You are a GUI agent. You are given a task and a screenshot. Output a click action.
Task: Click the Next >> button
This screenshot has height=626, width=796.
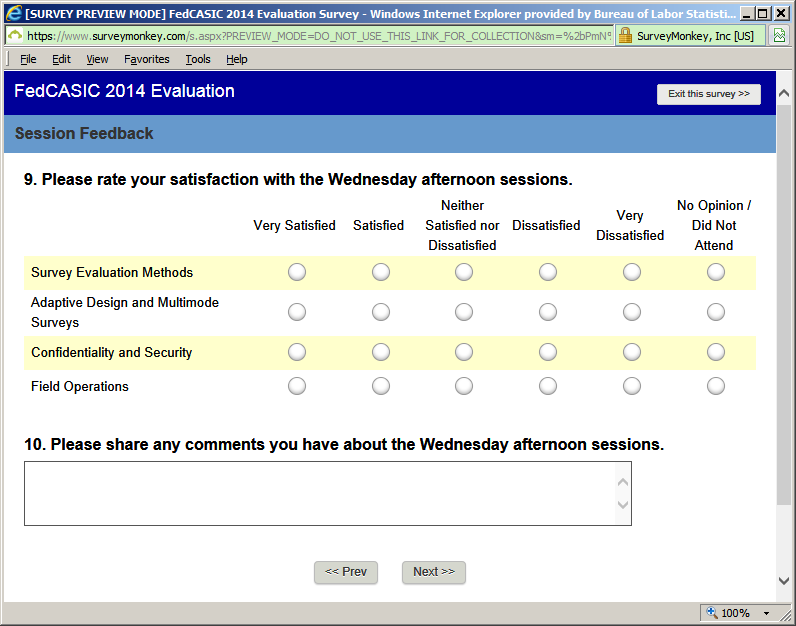point(434,572)
